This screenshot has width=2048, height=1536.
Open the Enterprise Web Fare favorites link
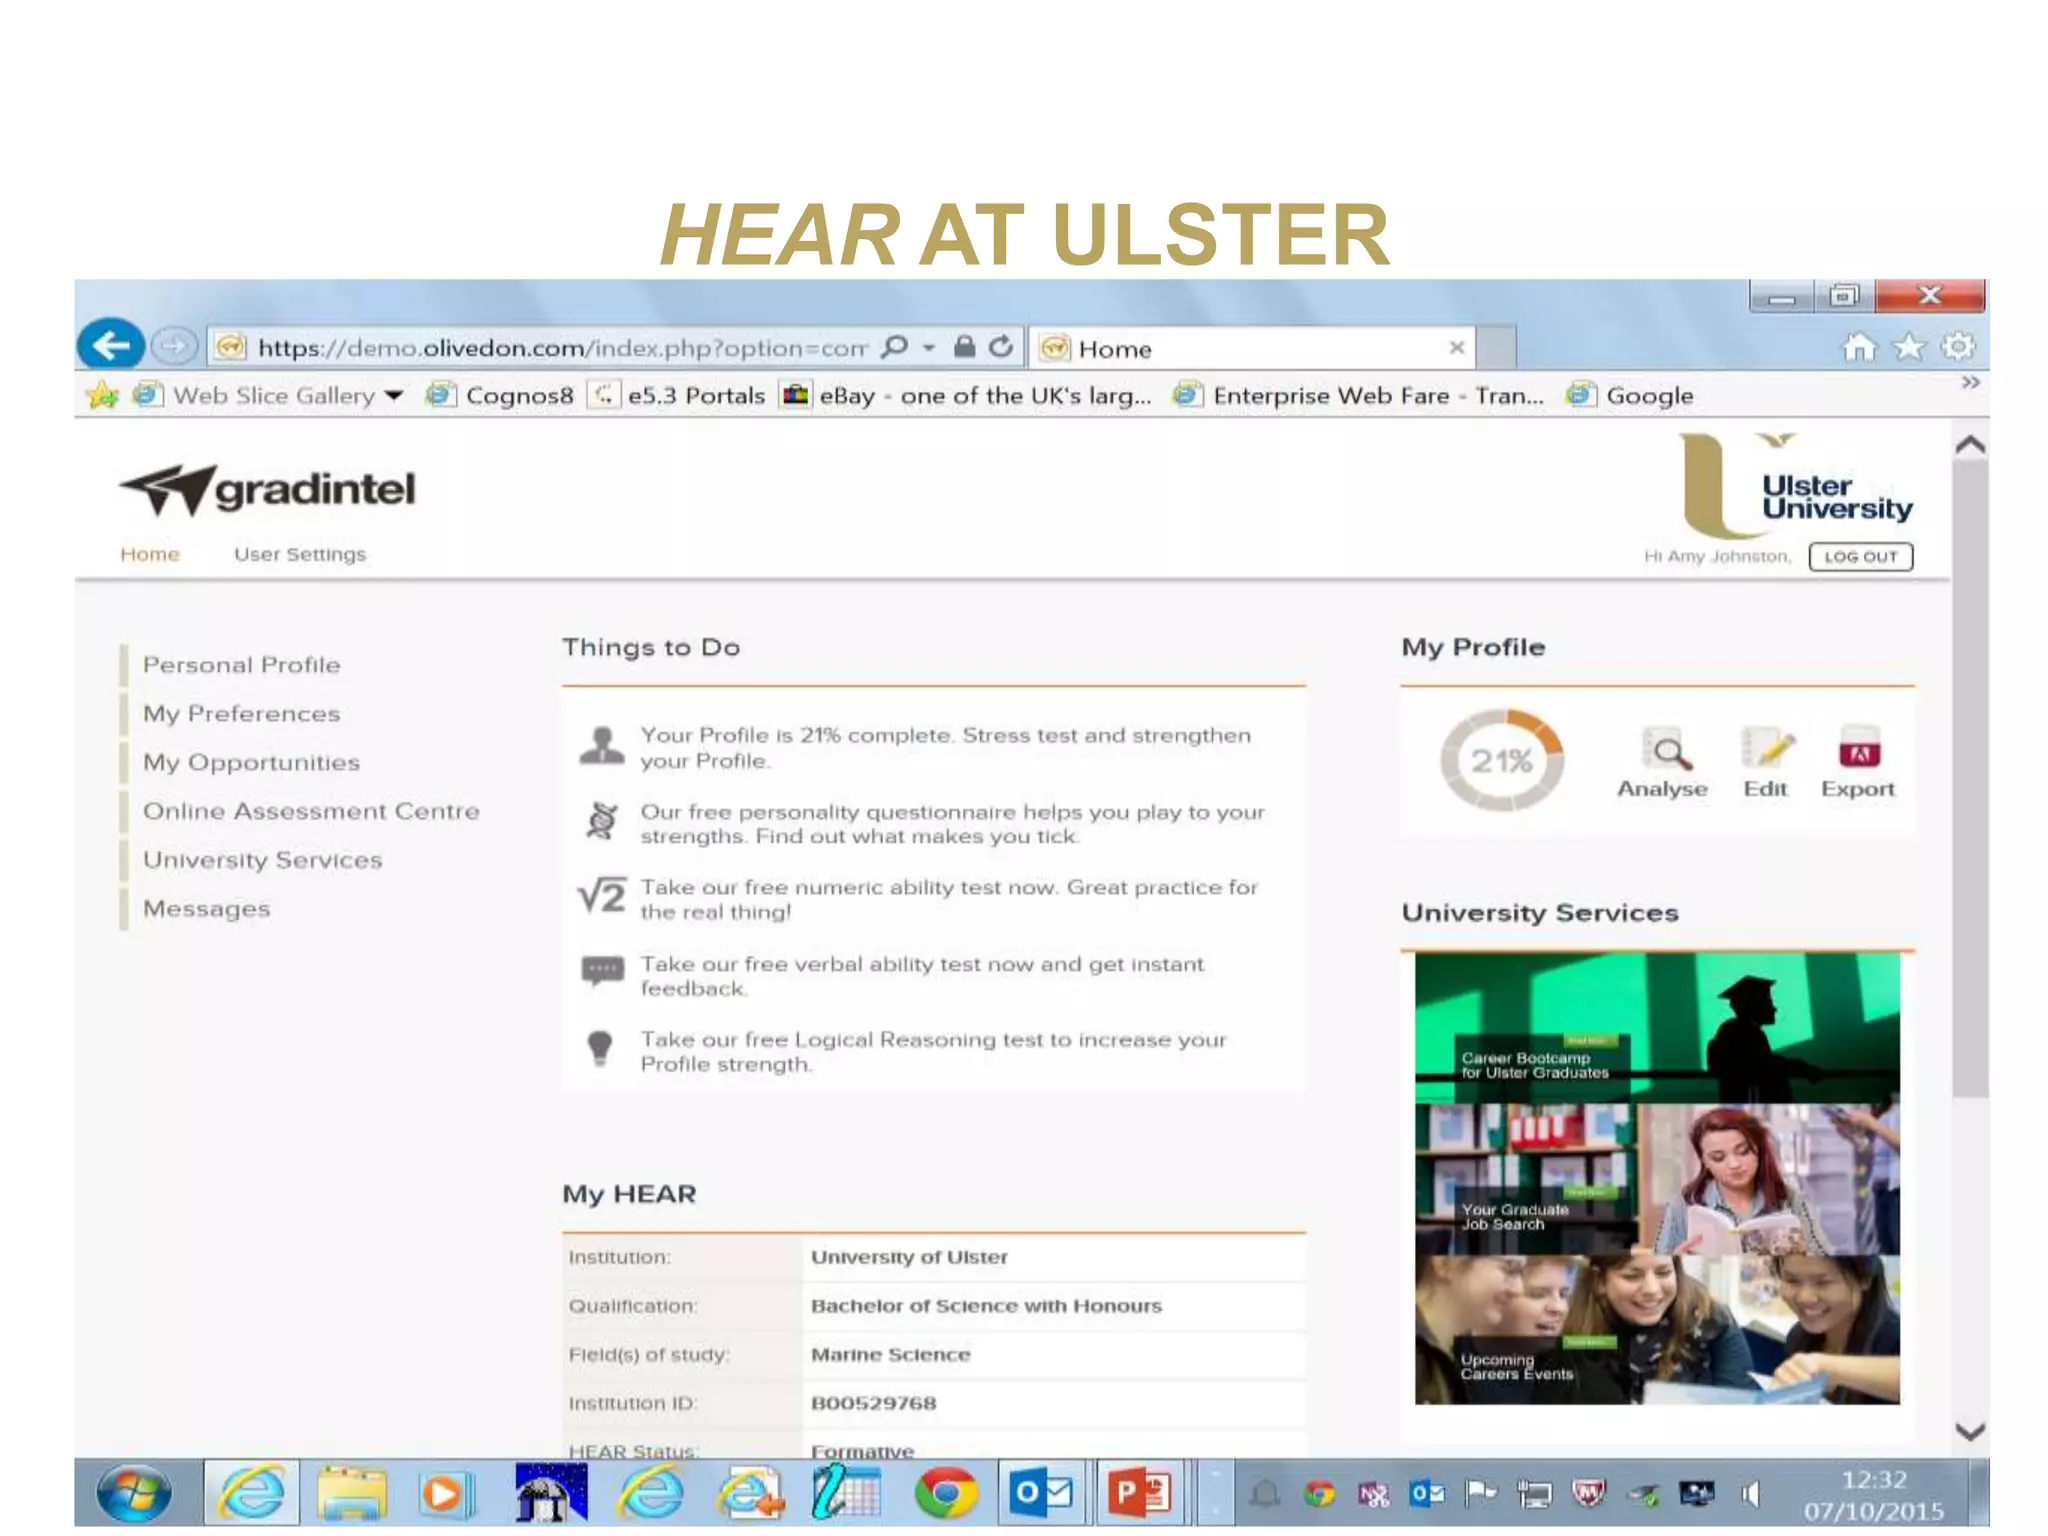[x=1360, y=395]
